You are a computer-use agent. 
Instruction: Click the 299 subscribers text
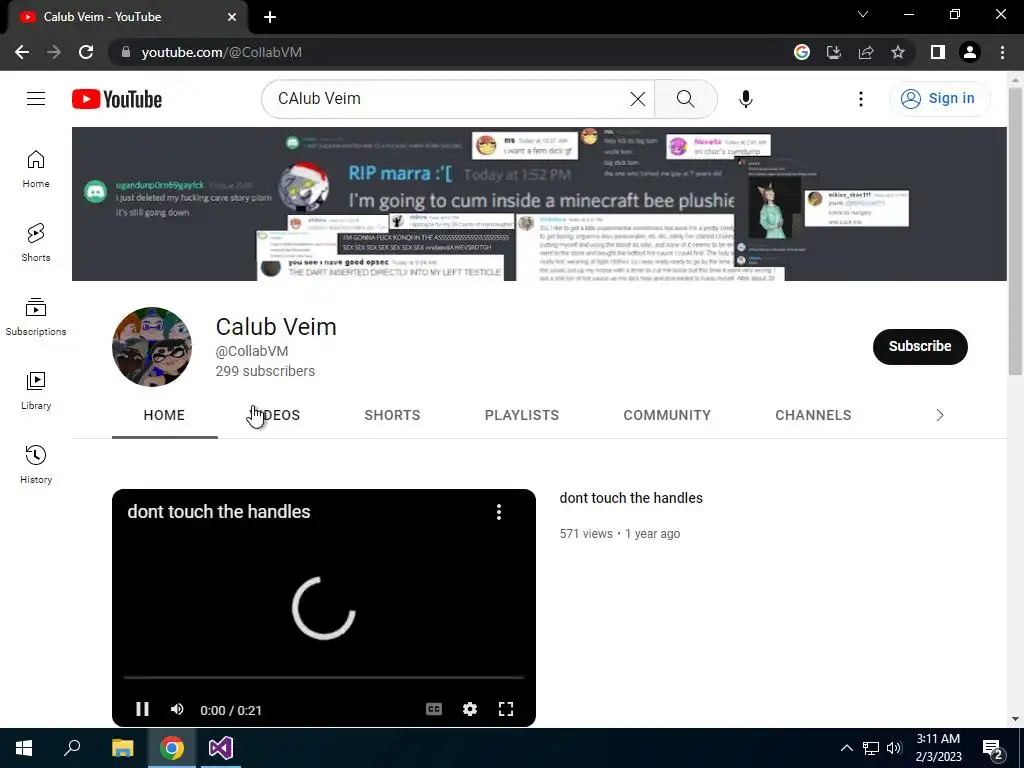[x=265, y=371]
